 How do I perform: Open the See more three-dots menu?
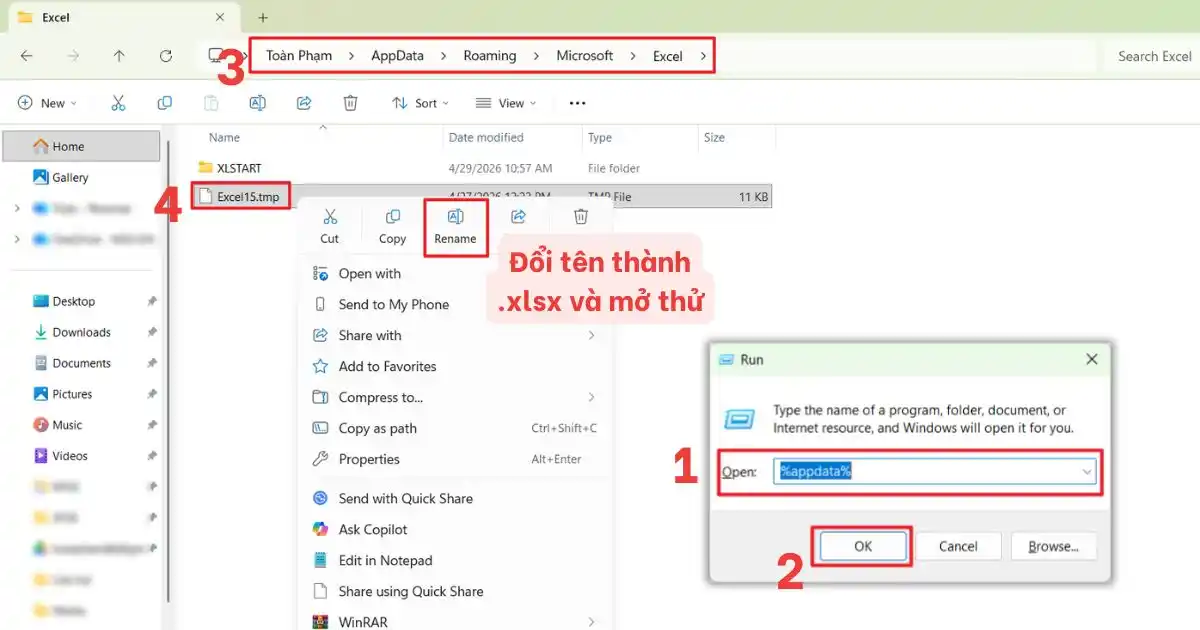click(577, 103)
